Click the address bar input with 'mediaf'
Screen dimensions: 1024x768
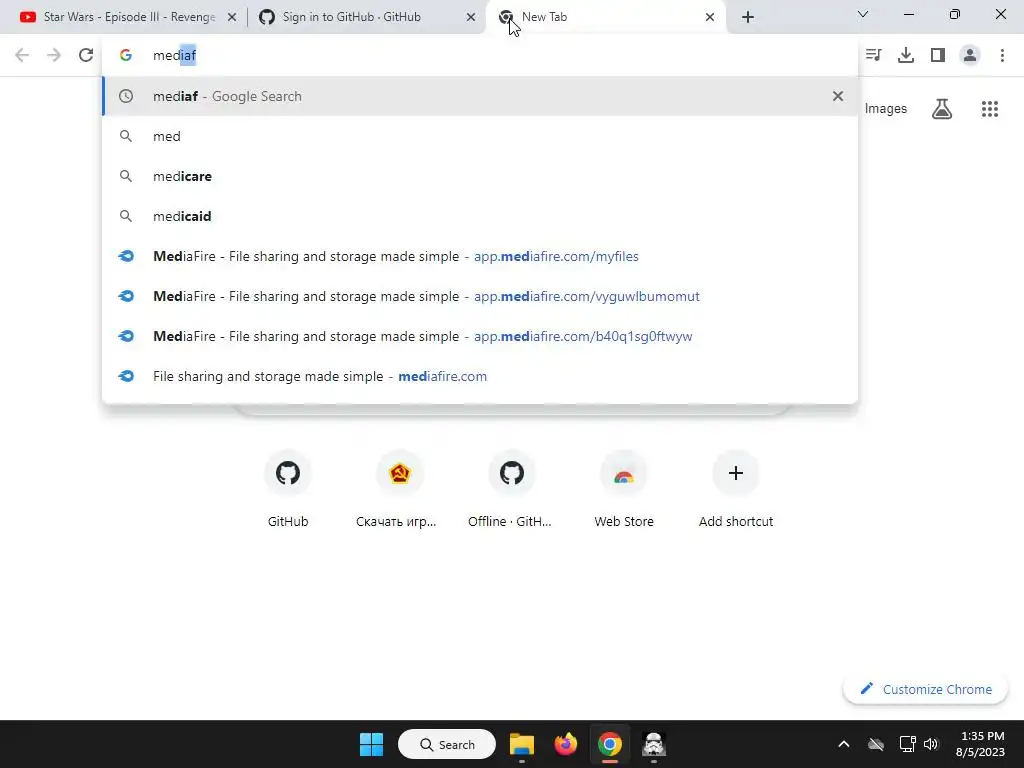pyautogui.click(x=480, y=56)
